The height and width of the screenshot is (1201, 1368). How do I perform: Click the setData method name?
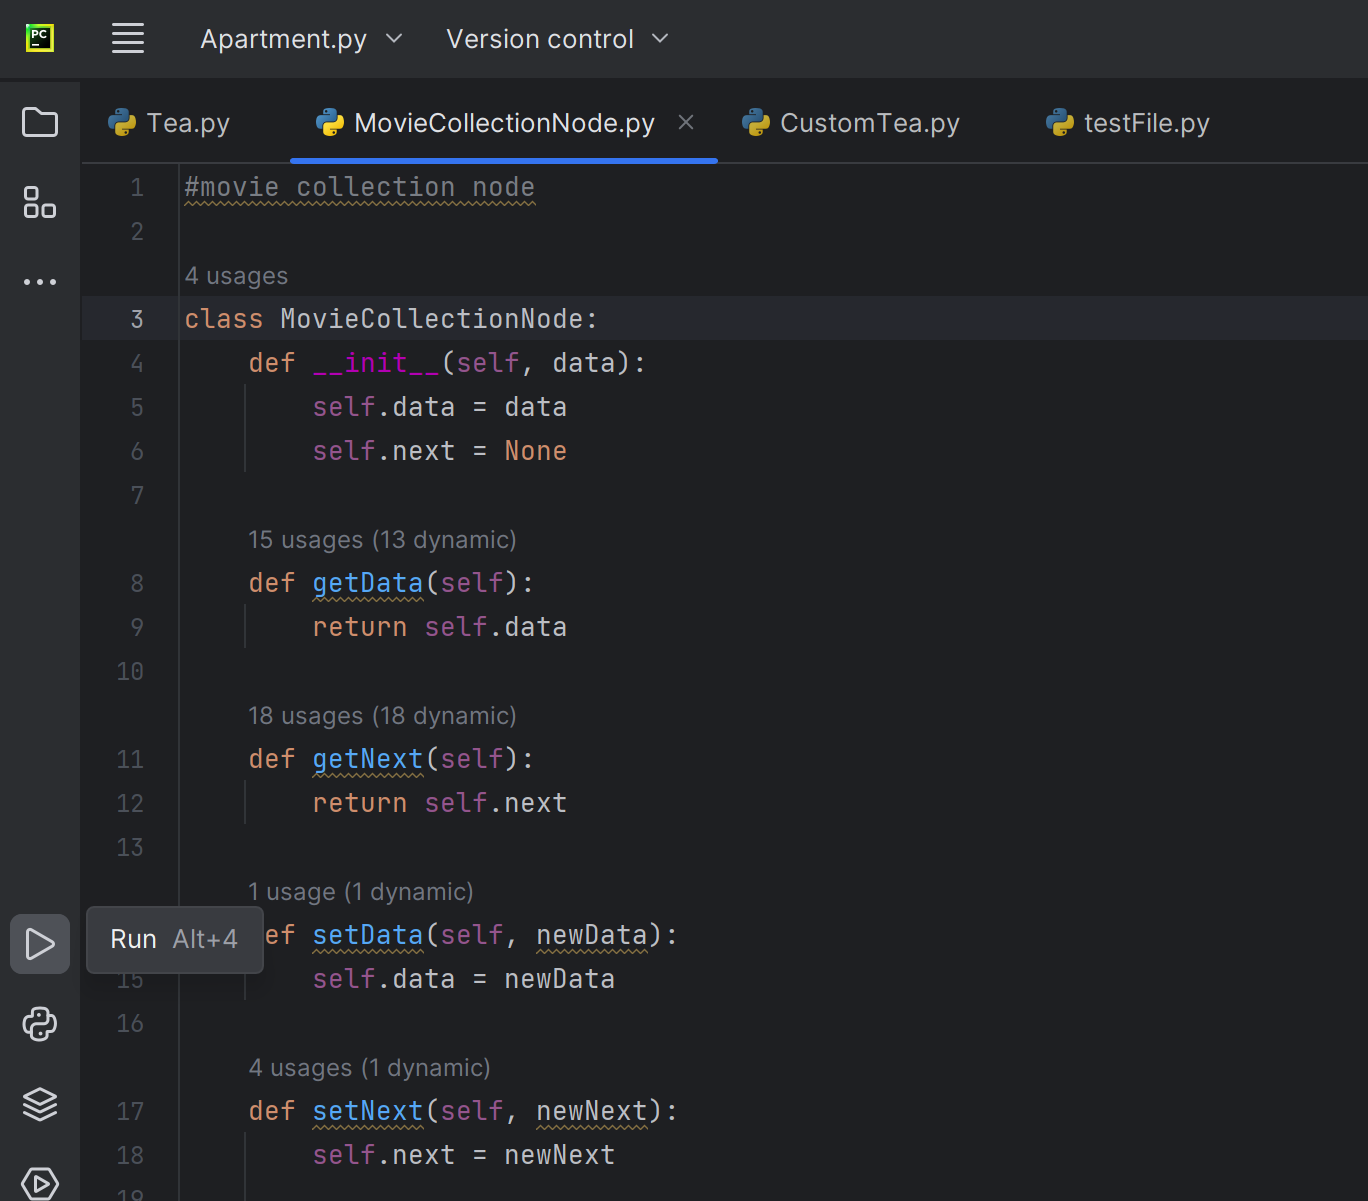tap(368, 935)
